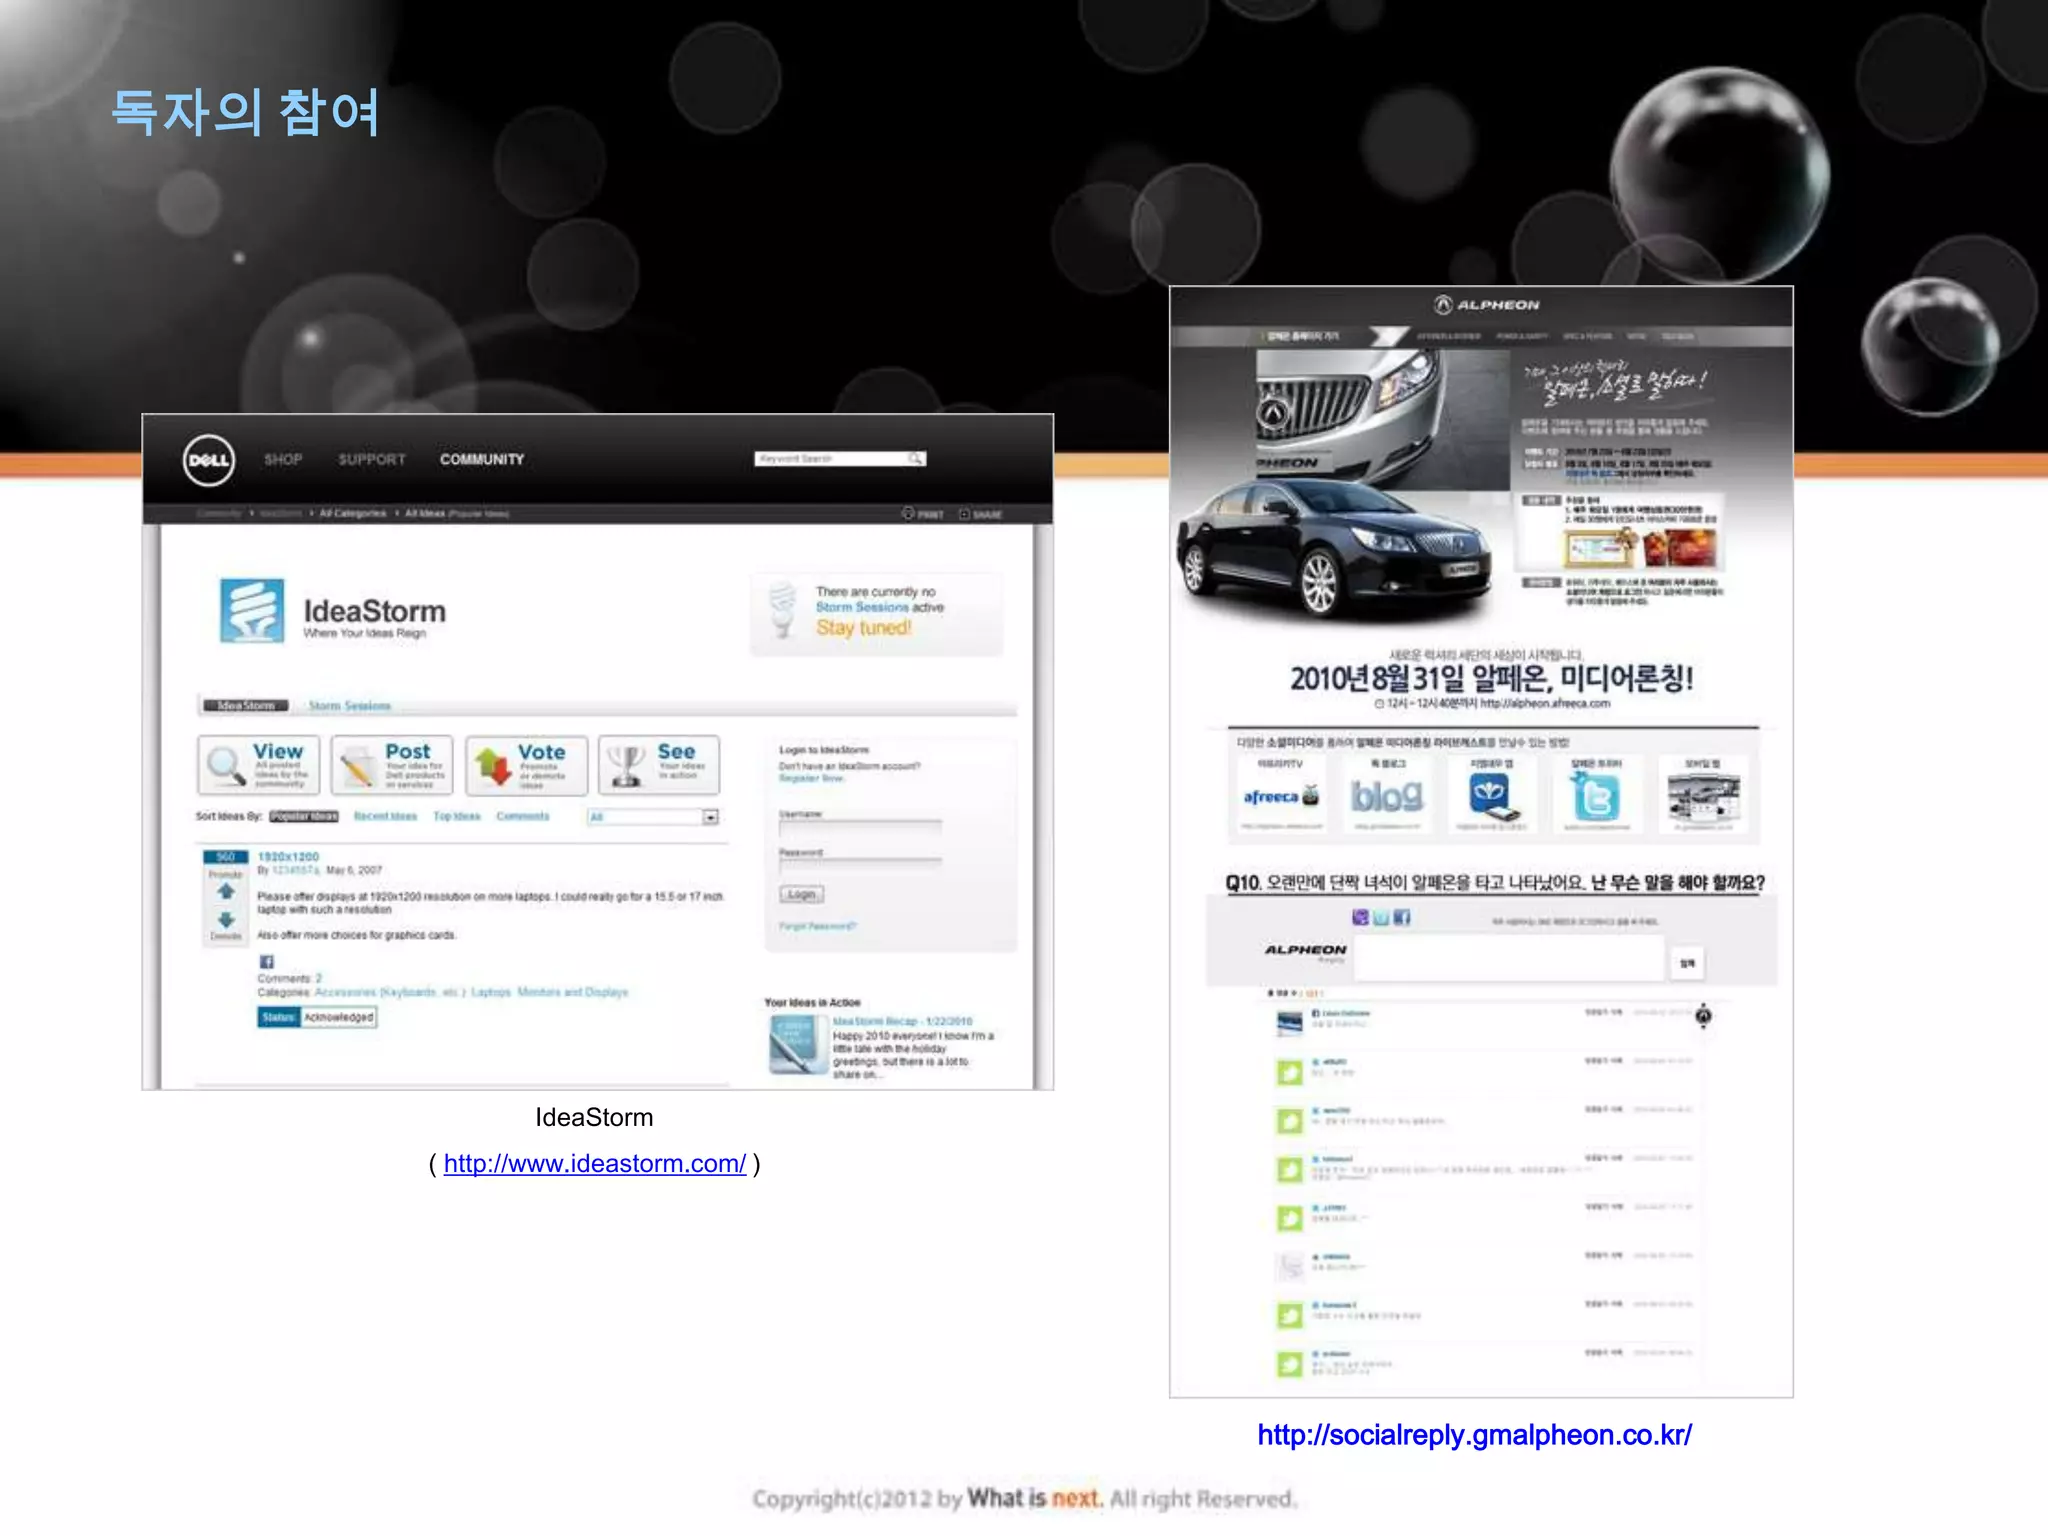Click the search magnifier icon

pos(915,459)
